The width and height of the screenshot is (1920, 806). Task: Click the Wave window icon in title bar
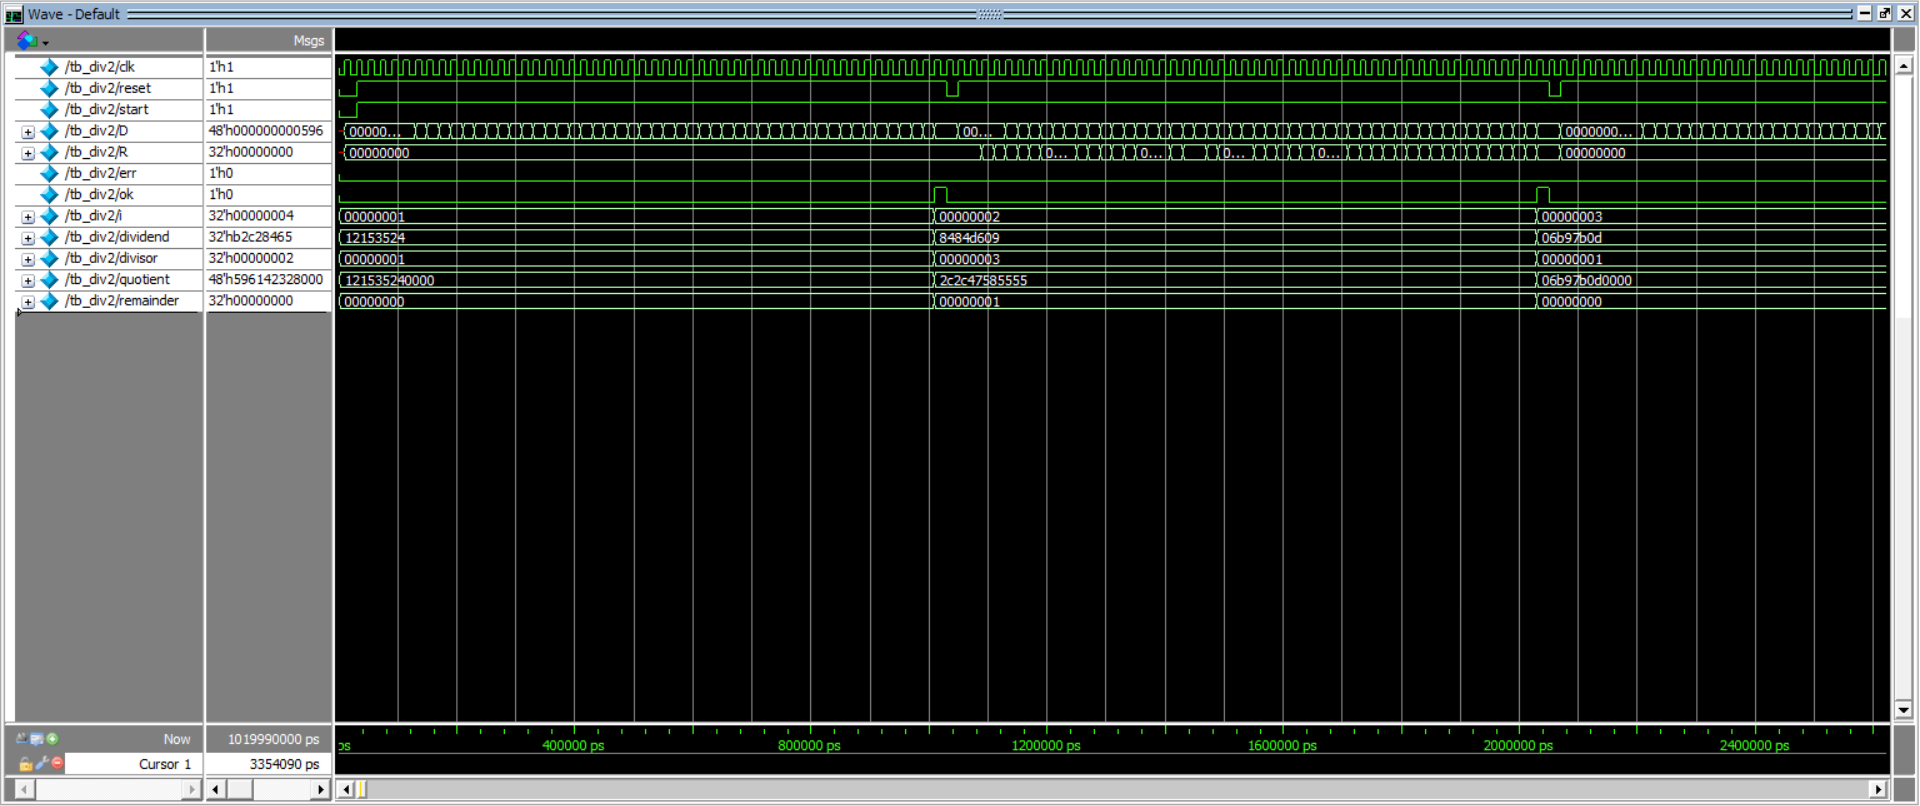point(14,15)
